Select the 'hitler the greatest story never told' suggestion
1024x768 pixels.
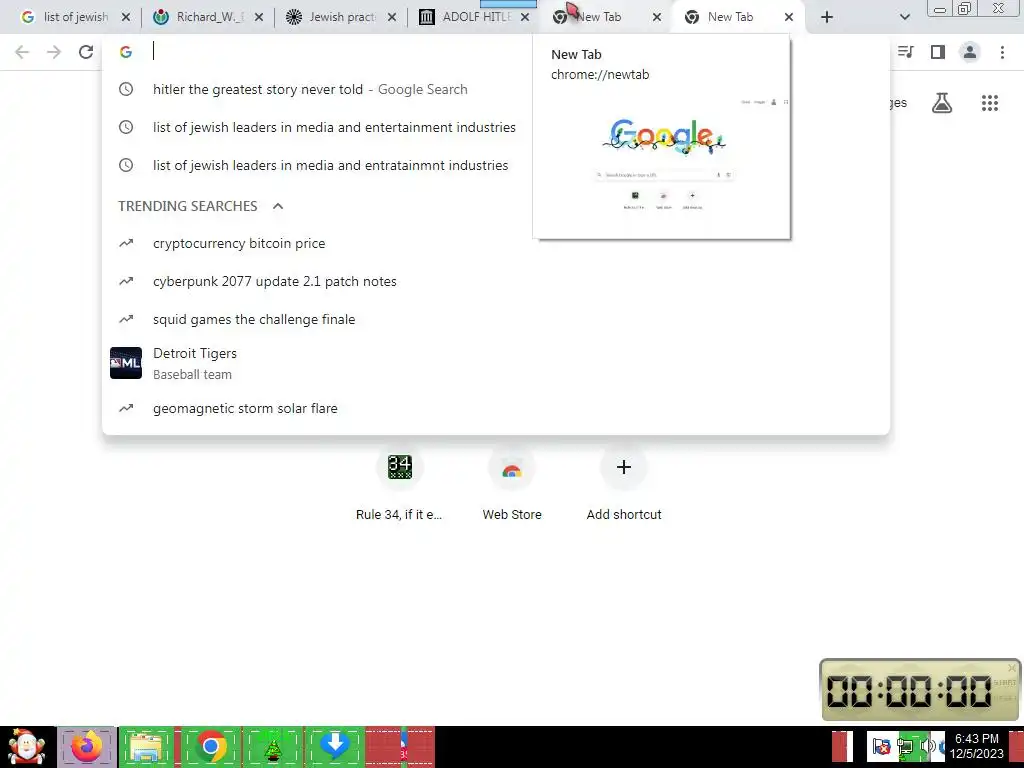(x=496, y=89)
